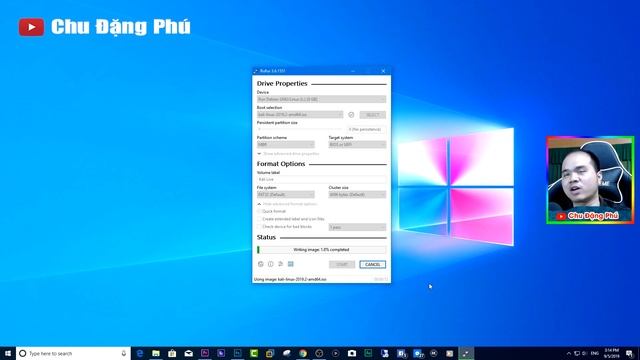Open the Boot selection dropdown
The width and height of the screenshot is (640, 360).
coord(300,115)
